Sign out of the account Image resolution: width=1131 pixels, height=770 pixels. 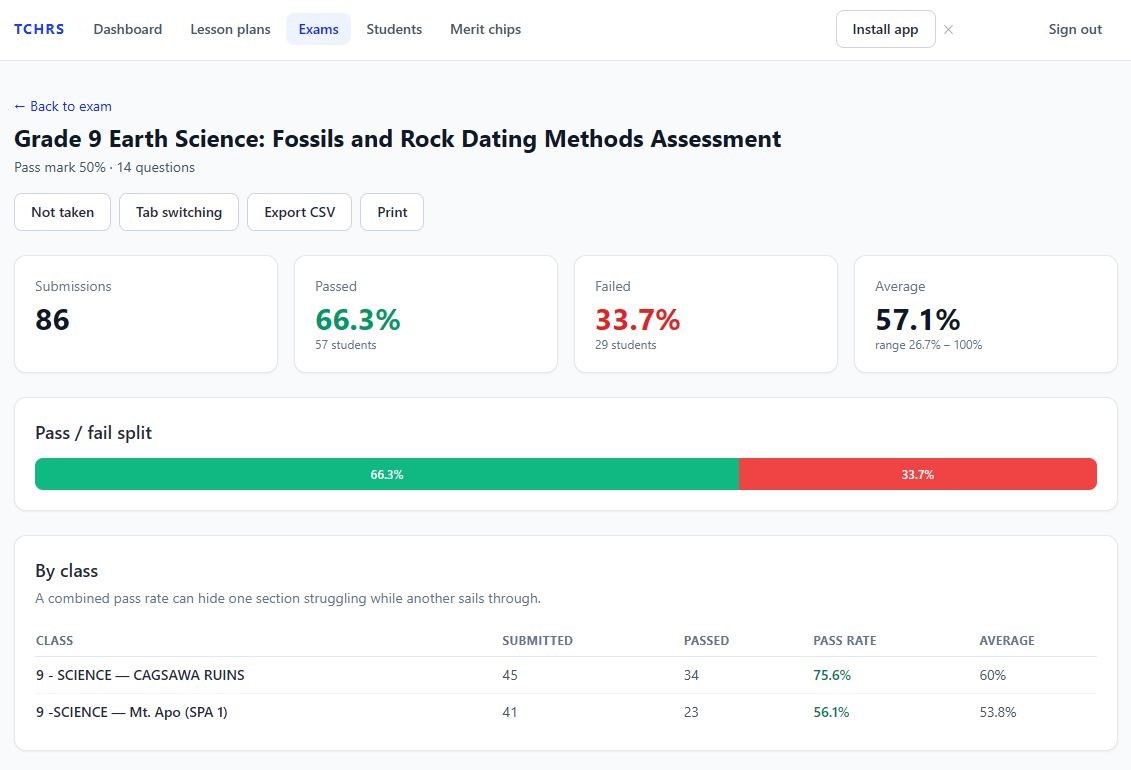point(1075,30)
